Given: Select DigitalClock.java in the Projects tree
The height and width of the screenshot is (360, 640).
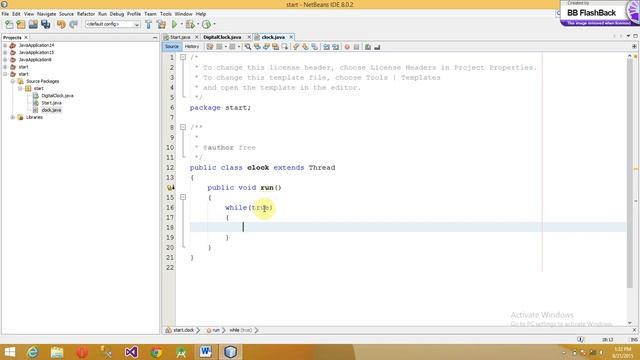Looking at the screenshot, I should click(57, 96).
